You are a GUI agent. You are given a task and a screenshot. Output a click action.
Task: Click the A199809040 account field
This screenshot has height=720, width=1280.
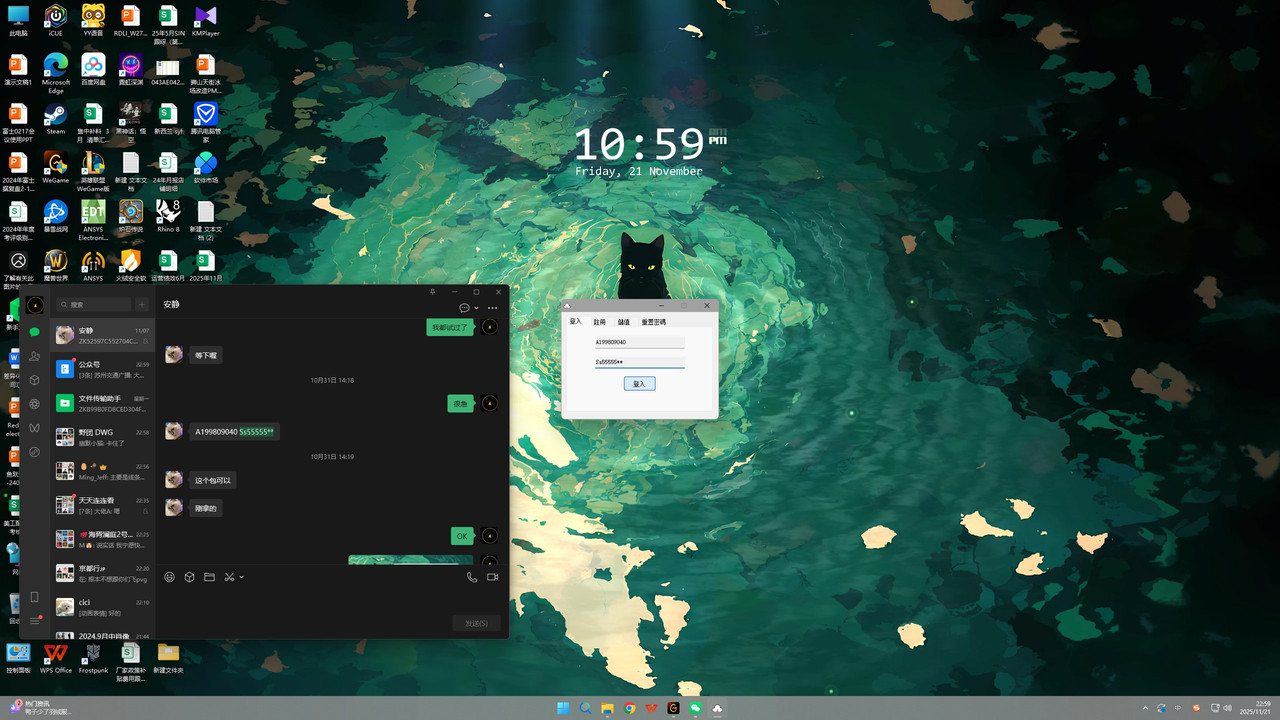point(640,342)
